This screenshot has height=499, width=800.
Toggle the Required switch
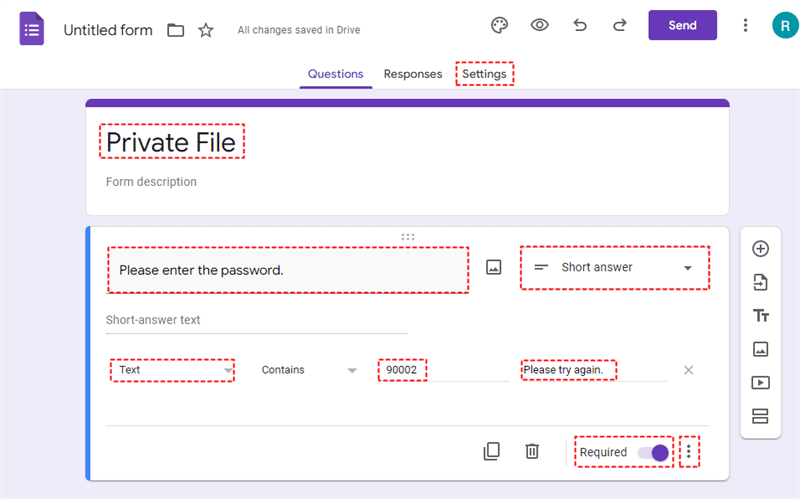pyautogui.click(x=653, y=452)
